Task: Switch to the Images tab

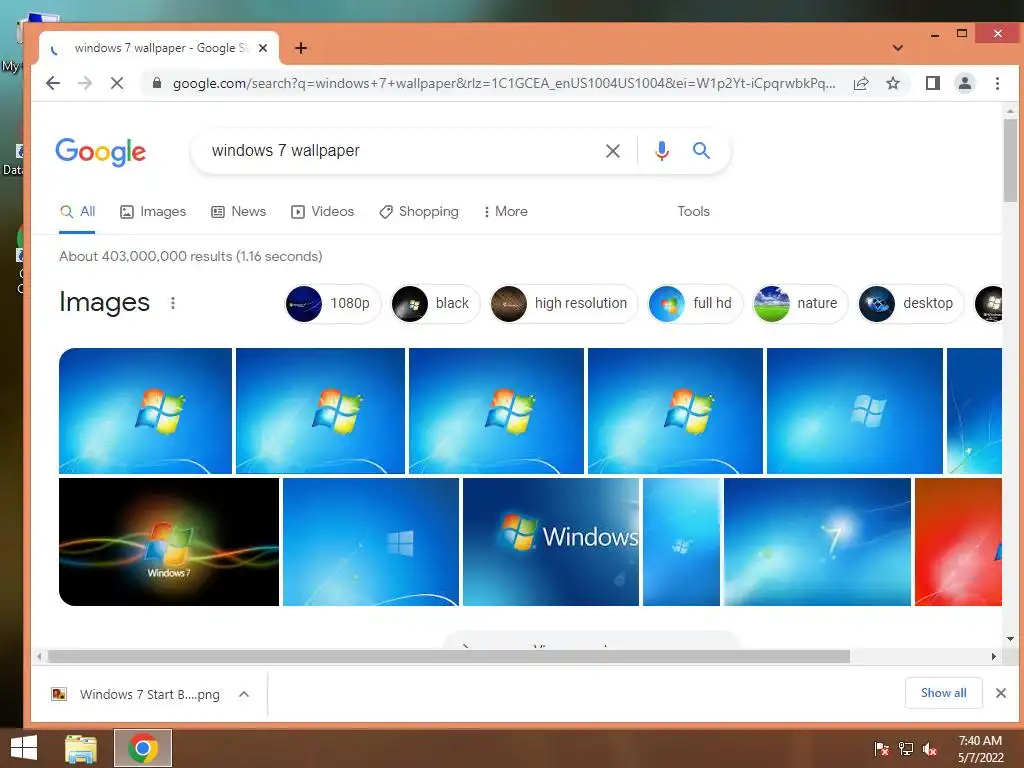Action: (153, 212)
